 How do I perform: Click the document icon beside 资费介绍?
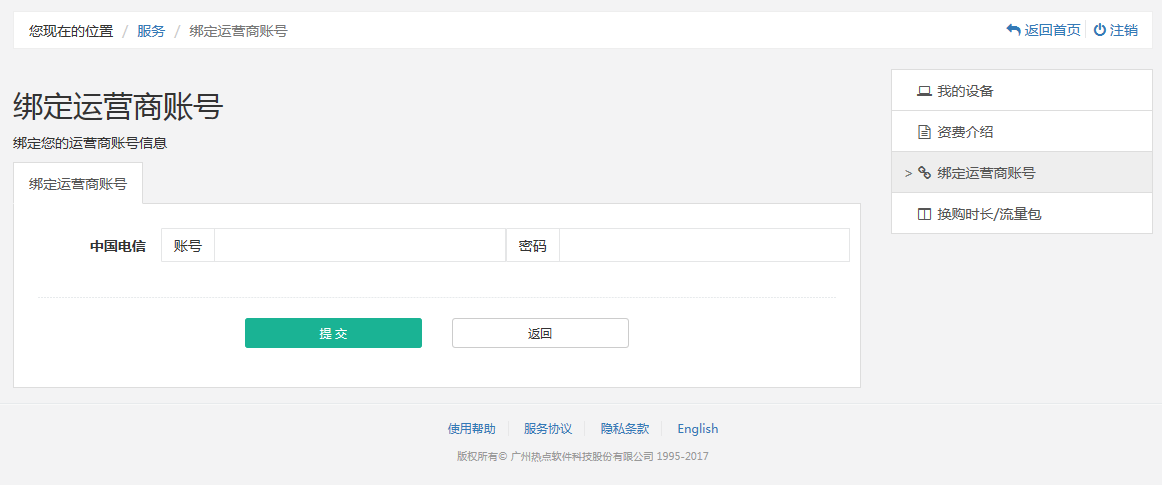pyautogui.click(x=924, y=132)
